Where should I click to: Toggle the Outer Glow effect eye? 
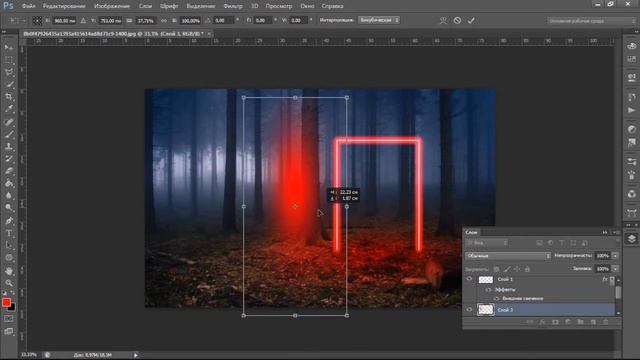pyautogui.click(x=496, y=299)
